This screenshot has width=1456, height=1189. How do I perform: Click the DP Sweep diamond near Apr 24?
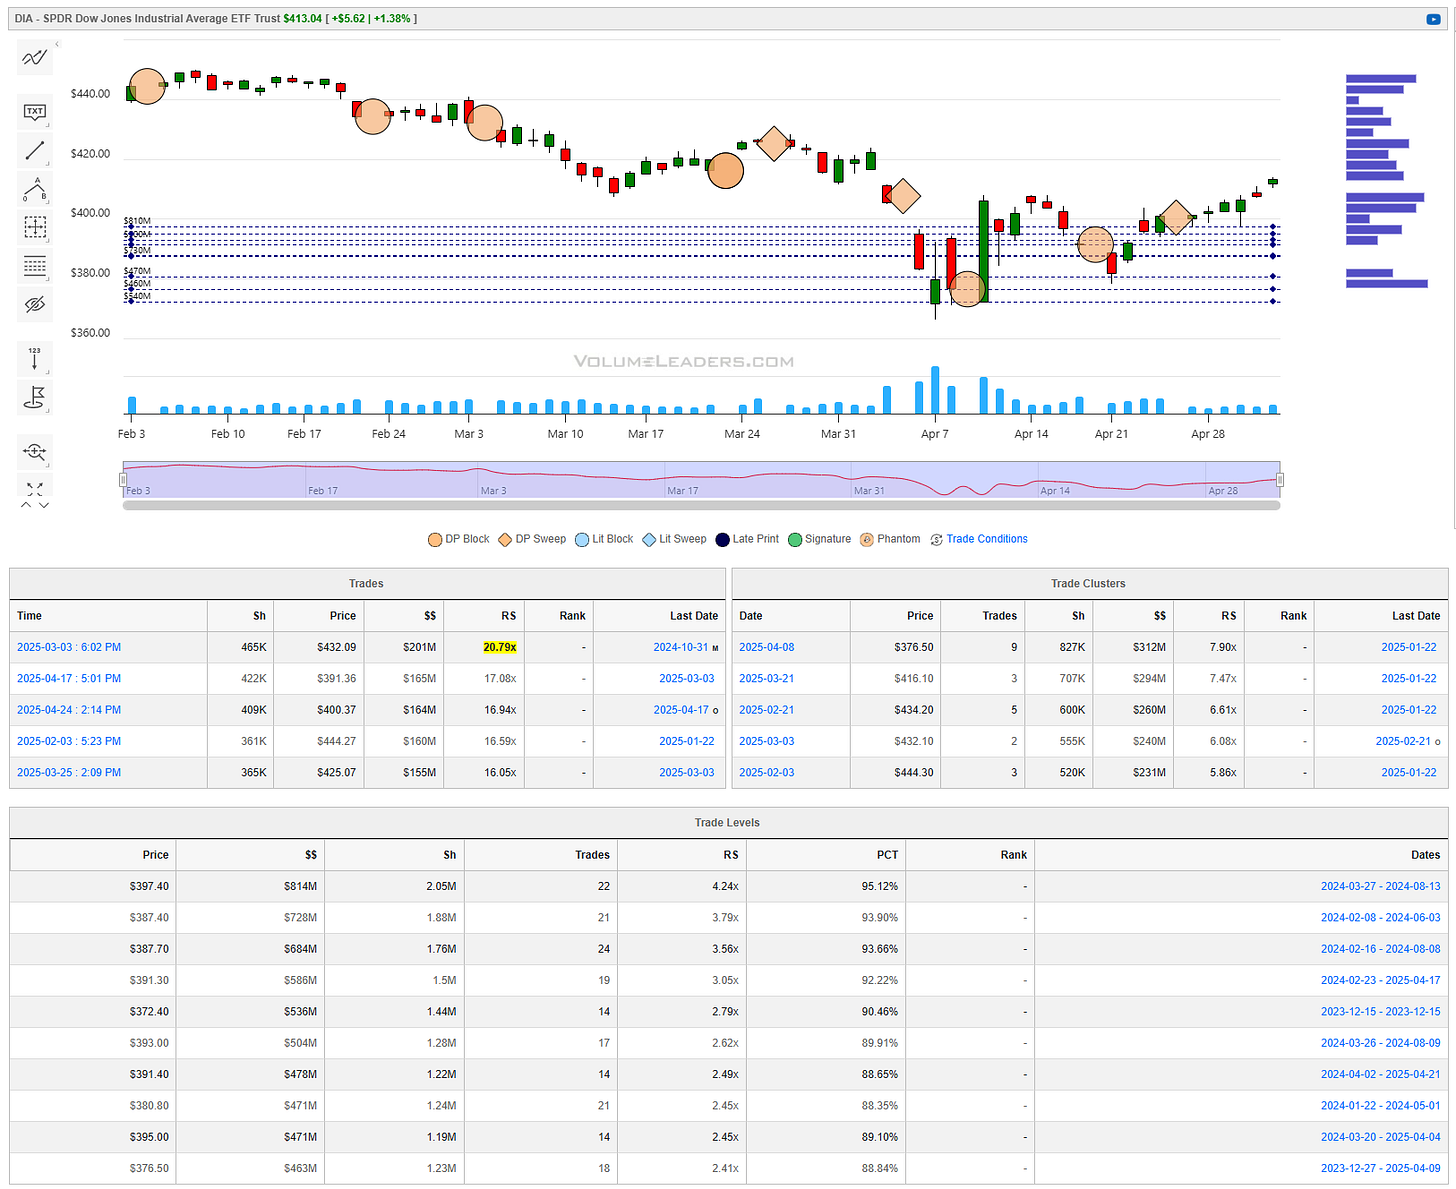(1176, 217)
